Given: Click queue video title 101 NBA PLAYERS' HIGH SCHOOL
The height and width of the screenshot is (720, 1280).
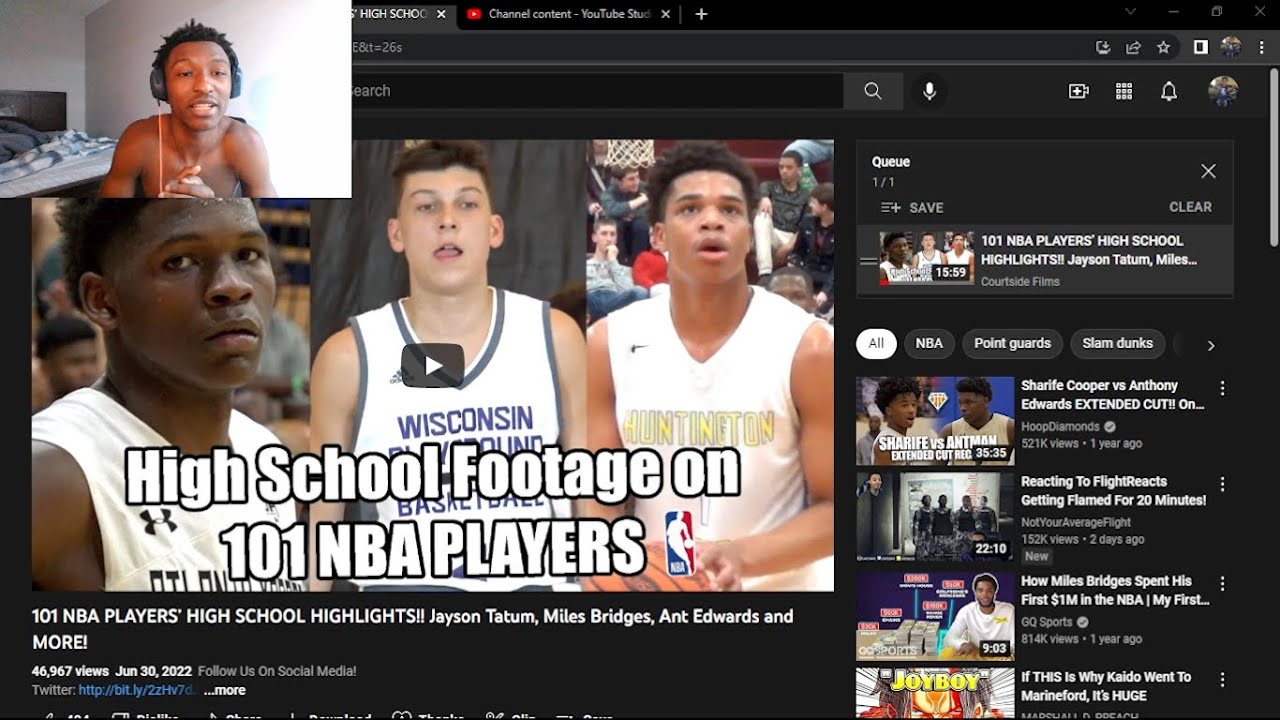Looking at the screenshot, I should (x=1088, y=250).
